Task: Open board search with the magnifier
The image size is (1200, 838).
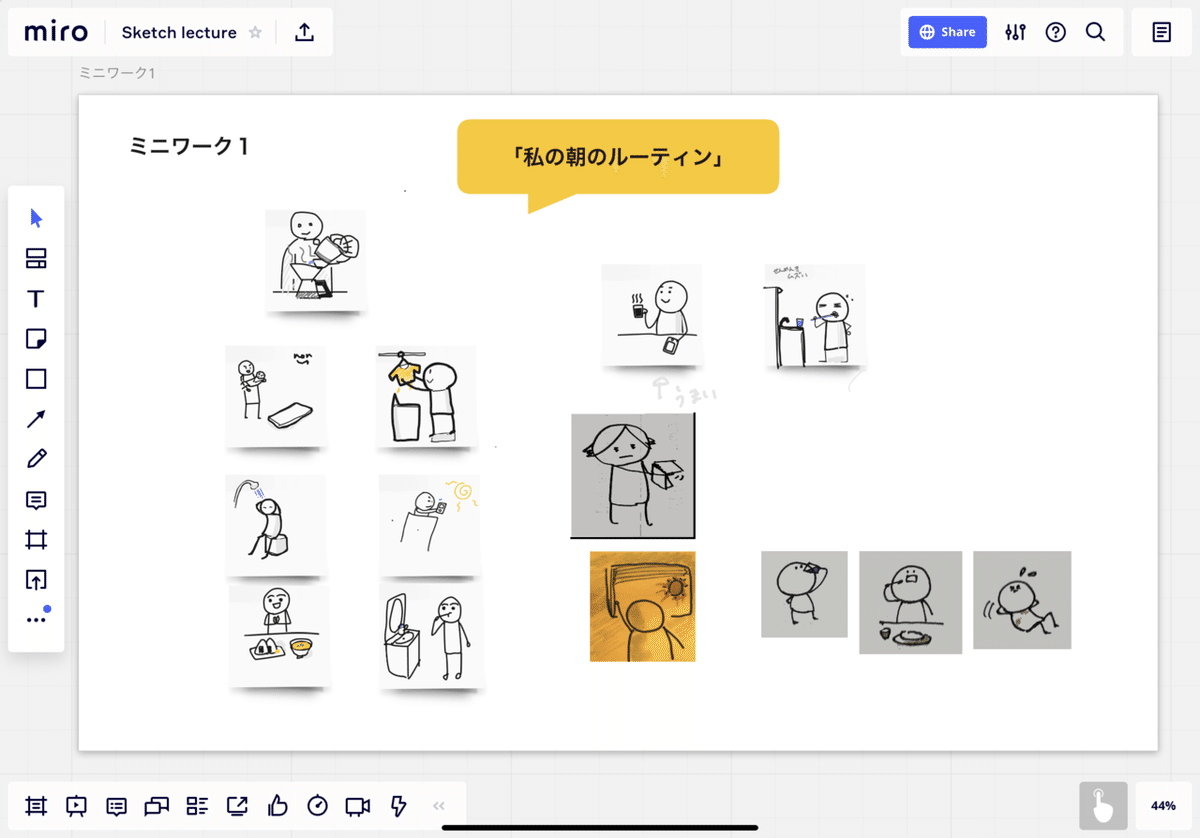Action: (x=1095, y=32)
